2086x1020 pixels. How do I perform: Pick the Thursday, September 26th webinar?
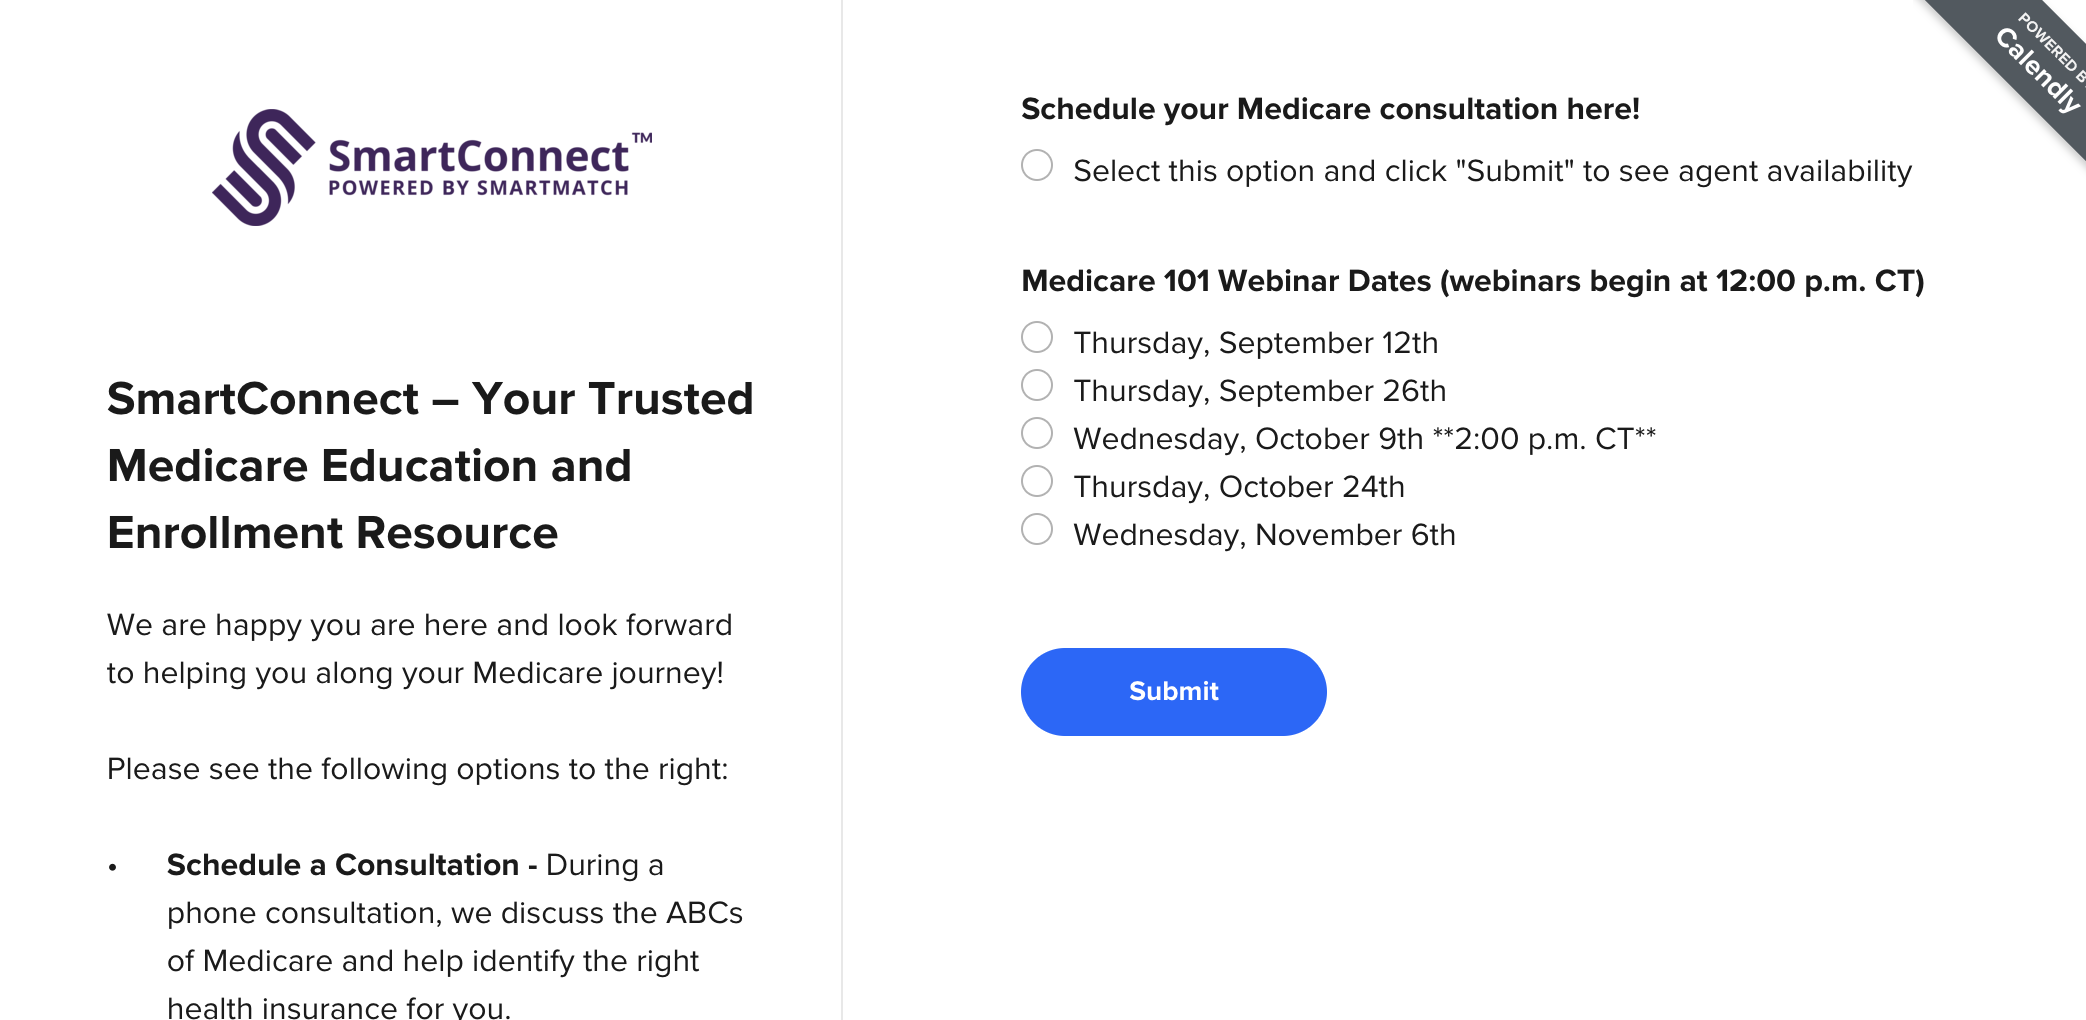tap(1037, 385)
